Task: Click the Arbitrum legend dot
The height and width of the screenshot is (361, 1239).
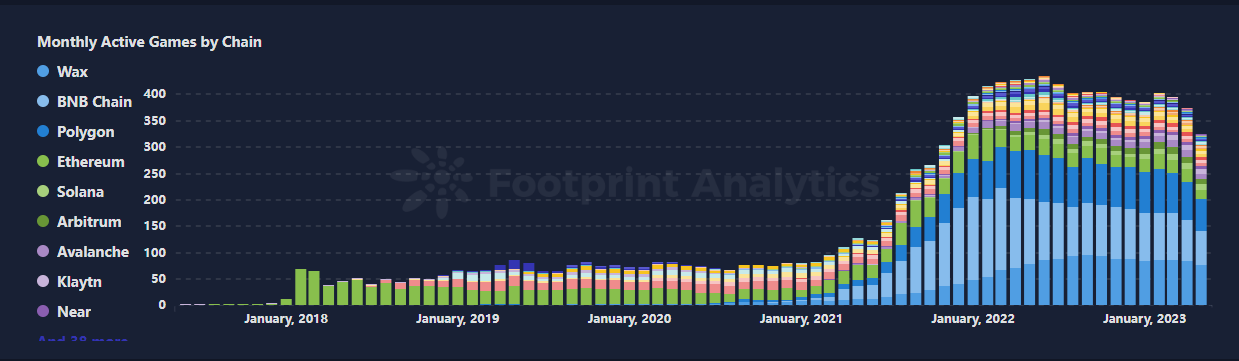Action: (x=43, y=222)
